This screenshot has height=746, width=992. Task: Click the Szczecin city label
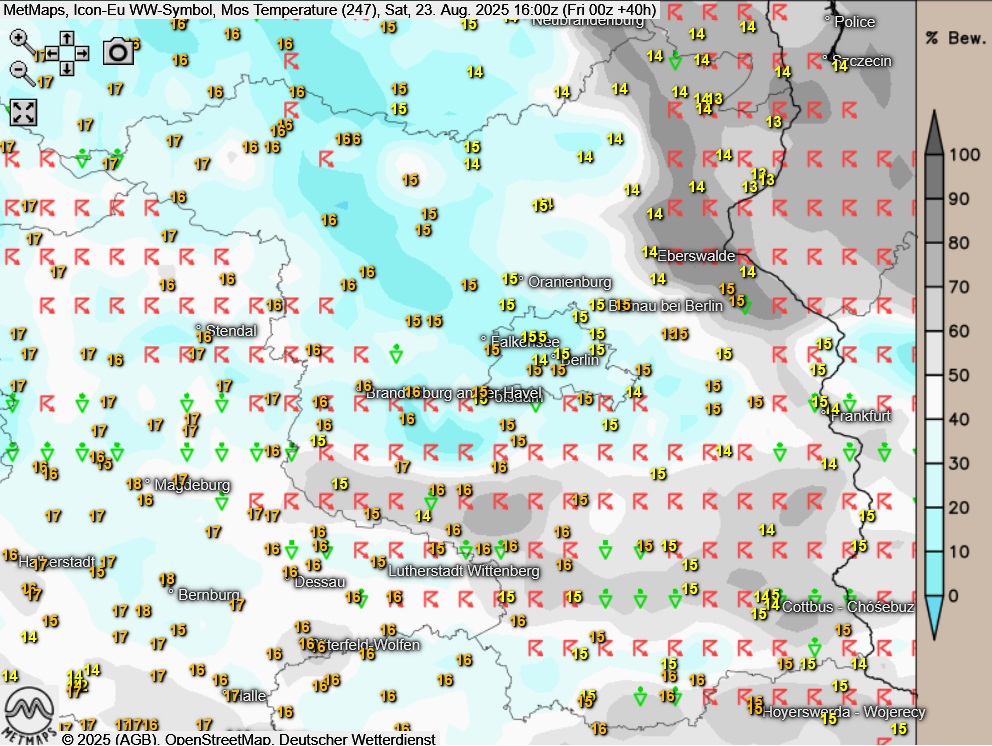point(860,61)
